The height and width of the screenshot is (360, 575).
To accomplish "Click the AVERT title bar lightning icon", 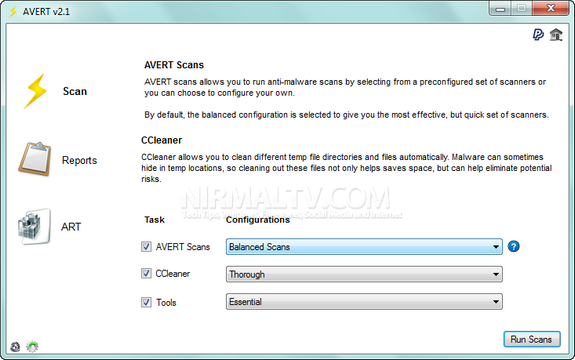I will 13,12.
